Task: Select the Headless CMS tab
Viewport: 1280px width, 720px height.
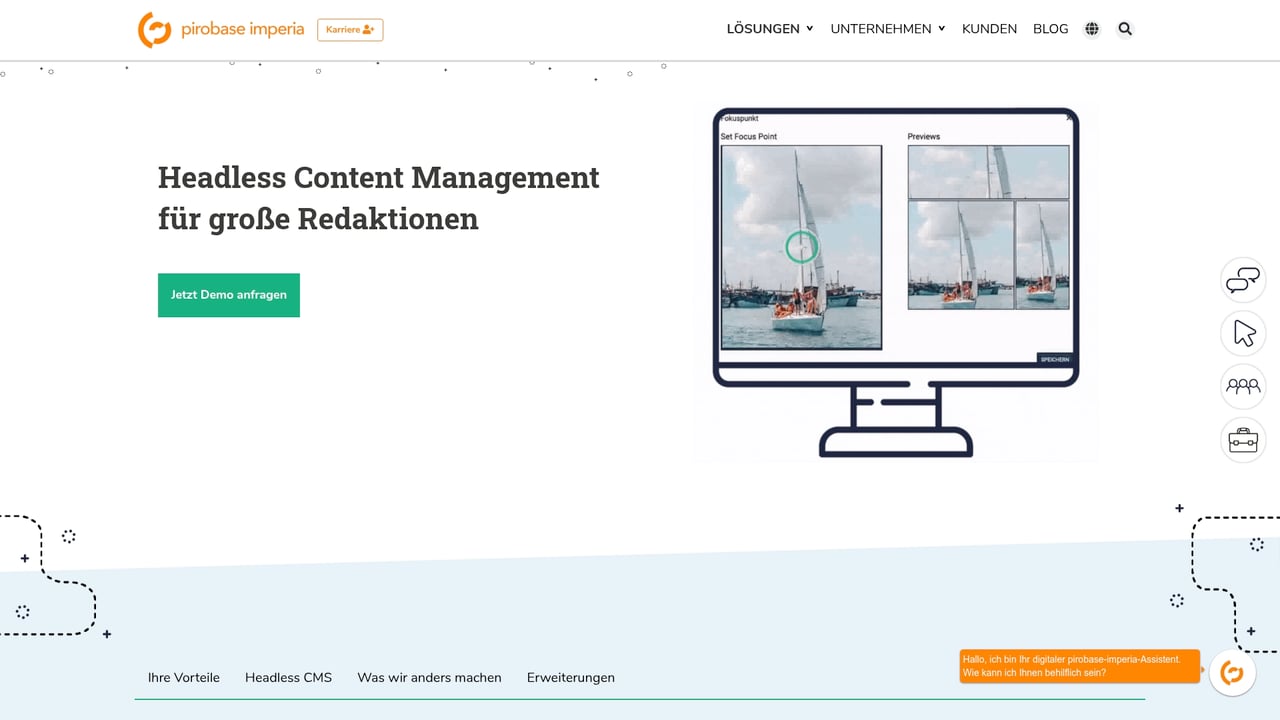Action: point(288,677)
